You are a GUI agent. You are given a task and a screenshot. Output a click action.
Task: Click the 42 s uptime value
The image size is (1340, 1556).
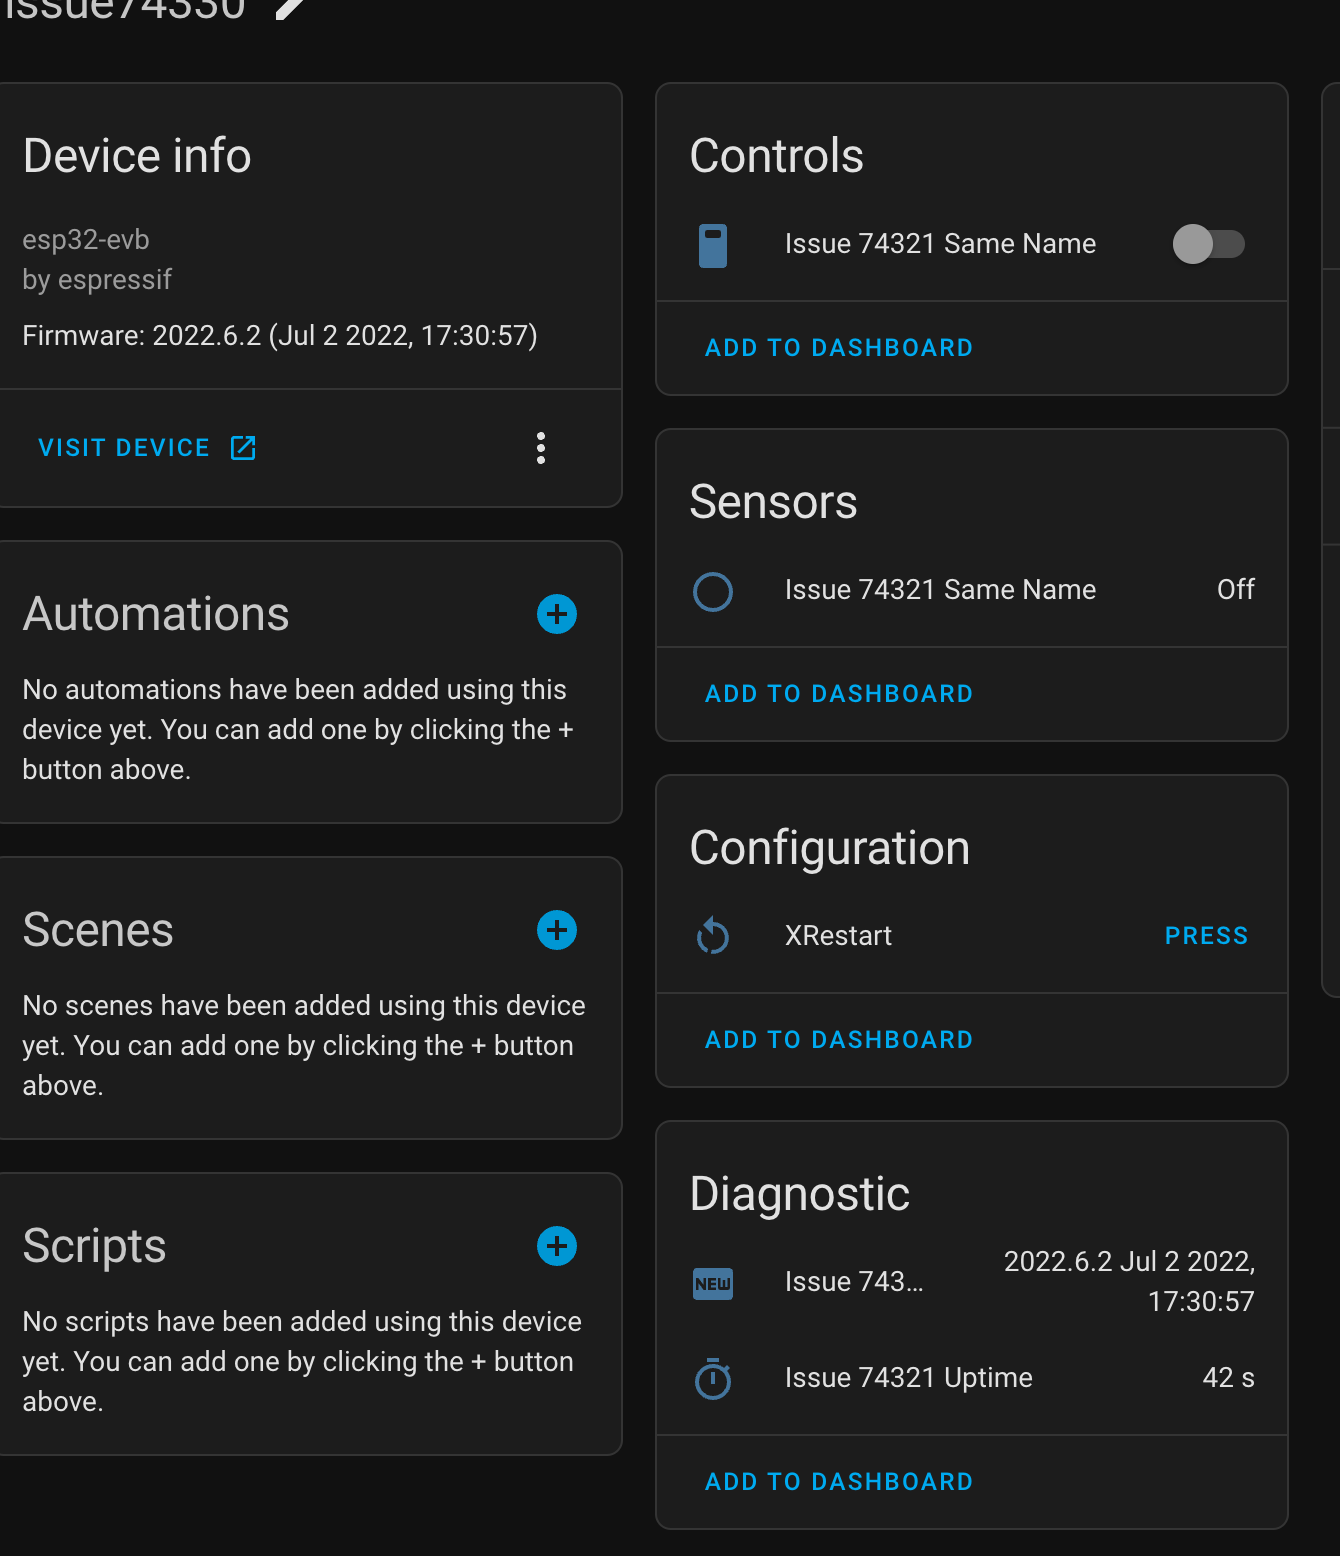click(1227, 1378)
